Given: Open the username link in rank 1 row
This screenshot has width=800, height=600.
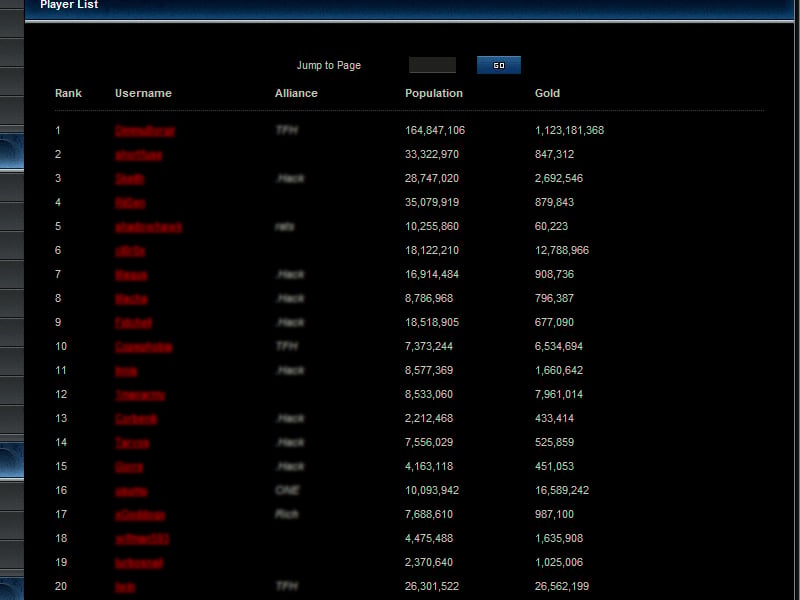Looking at the screenshot, I should coord(145,131).
